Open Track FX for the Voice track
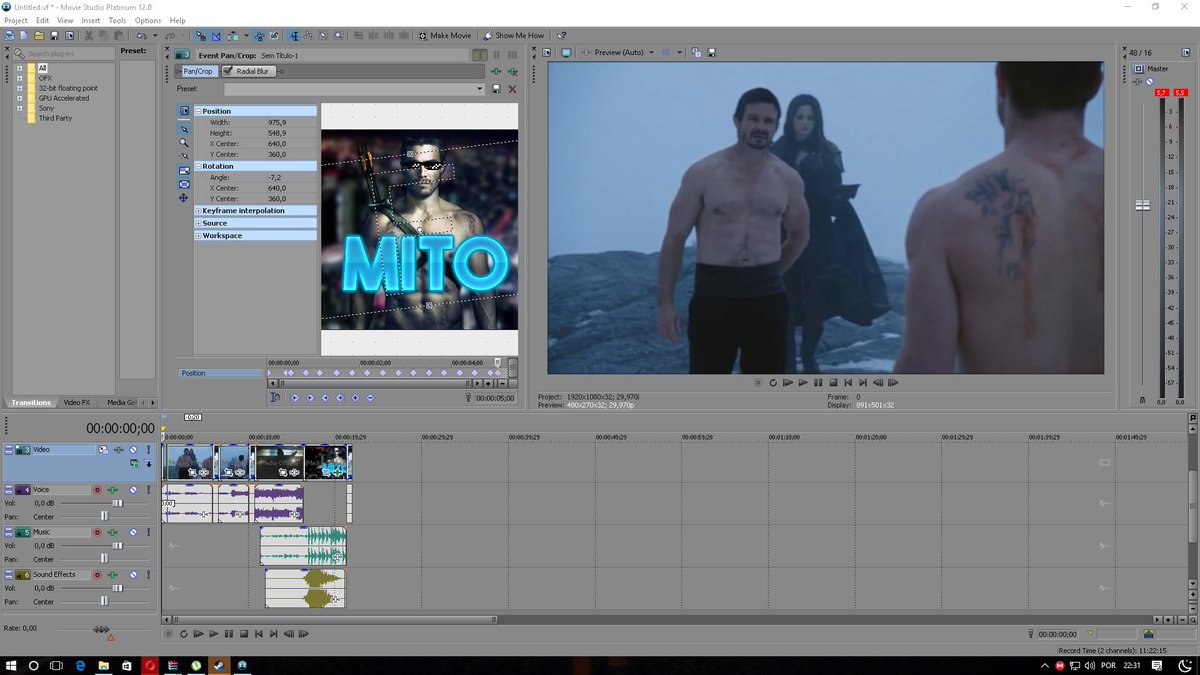The image size is (1200, 675). (115, 490)
